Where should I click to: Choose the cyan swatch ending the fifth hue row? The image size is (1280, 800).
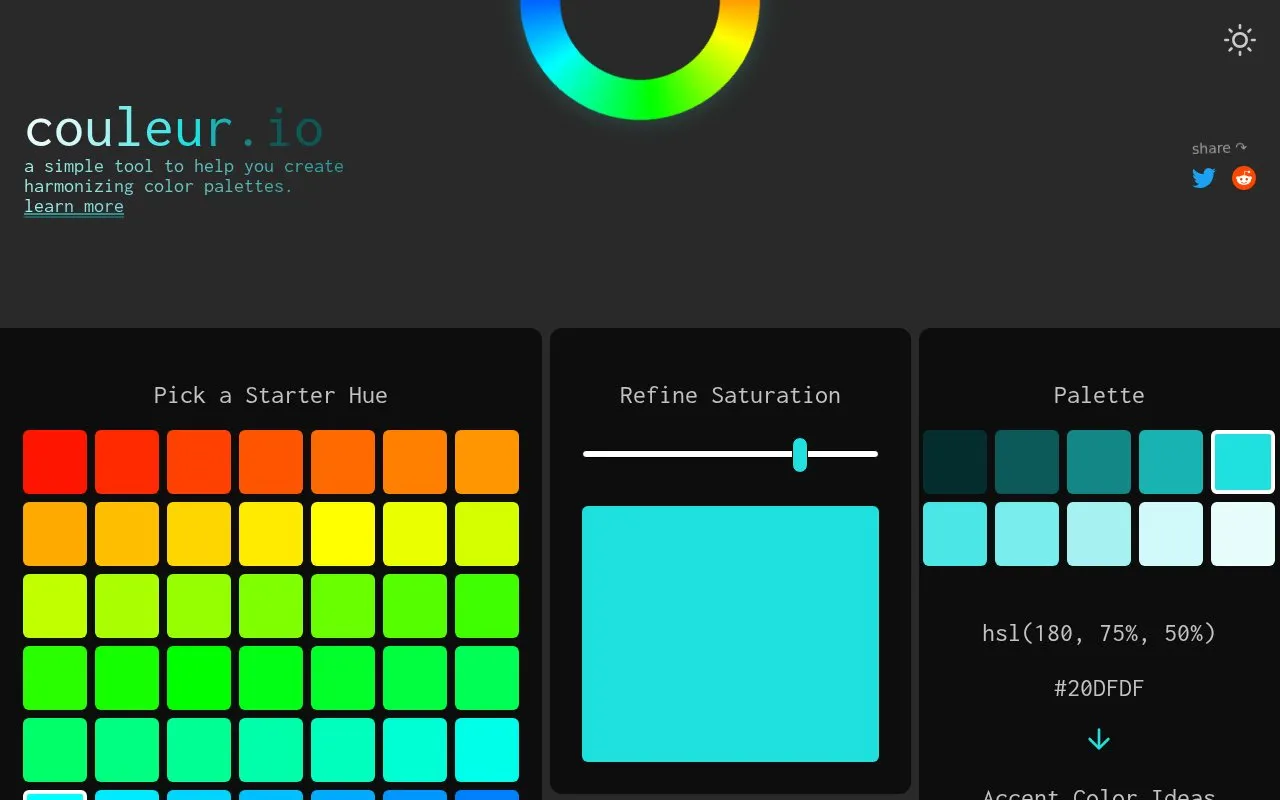[x=487, y=750]
